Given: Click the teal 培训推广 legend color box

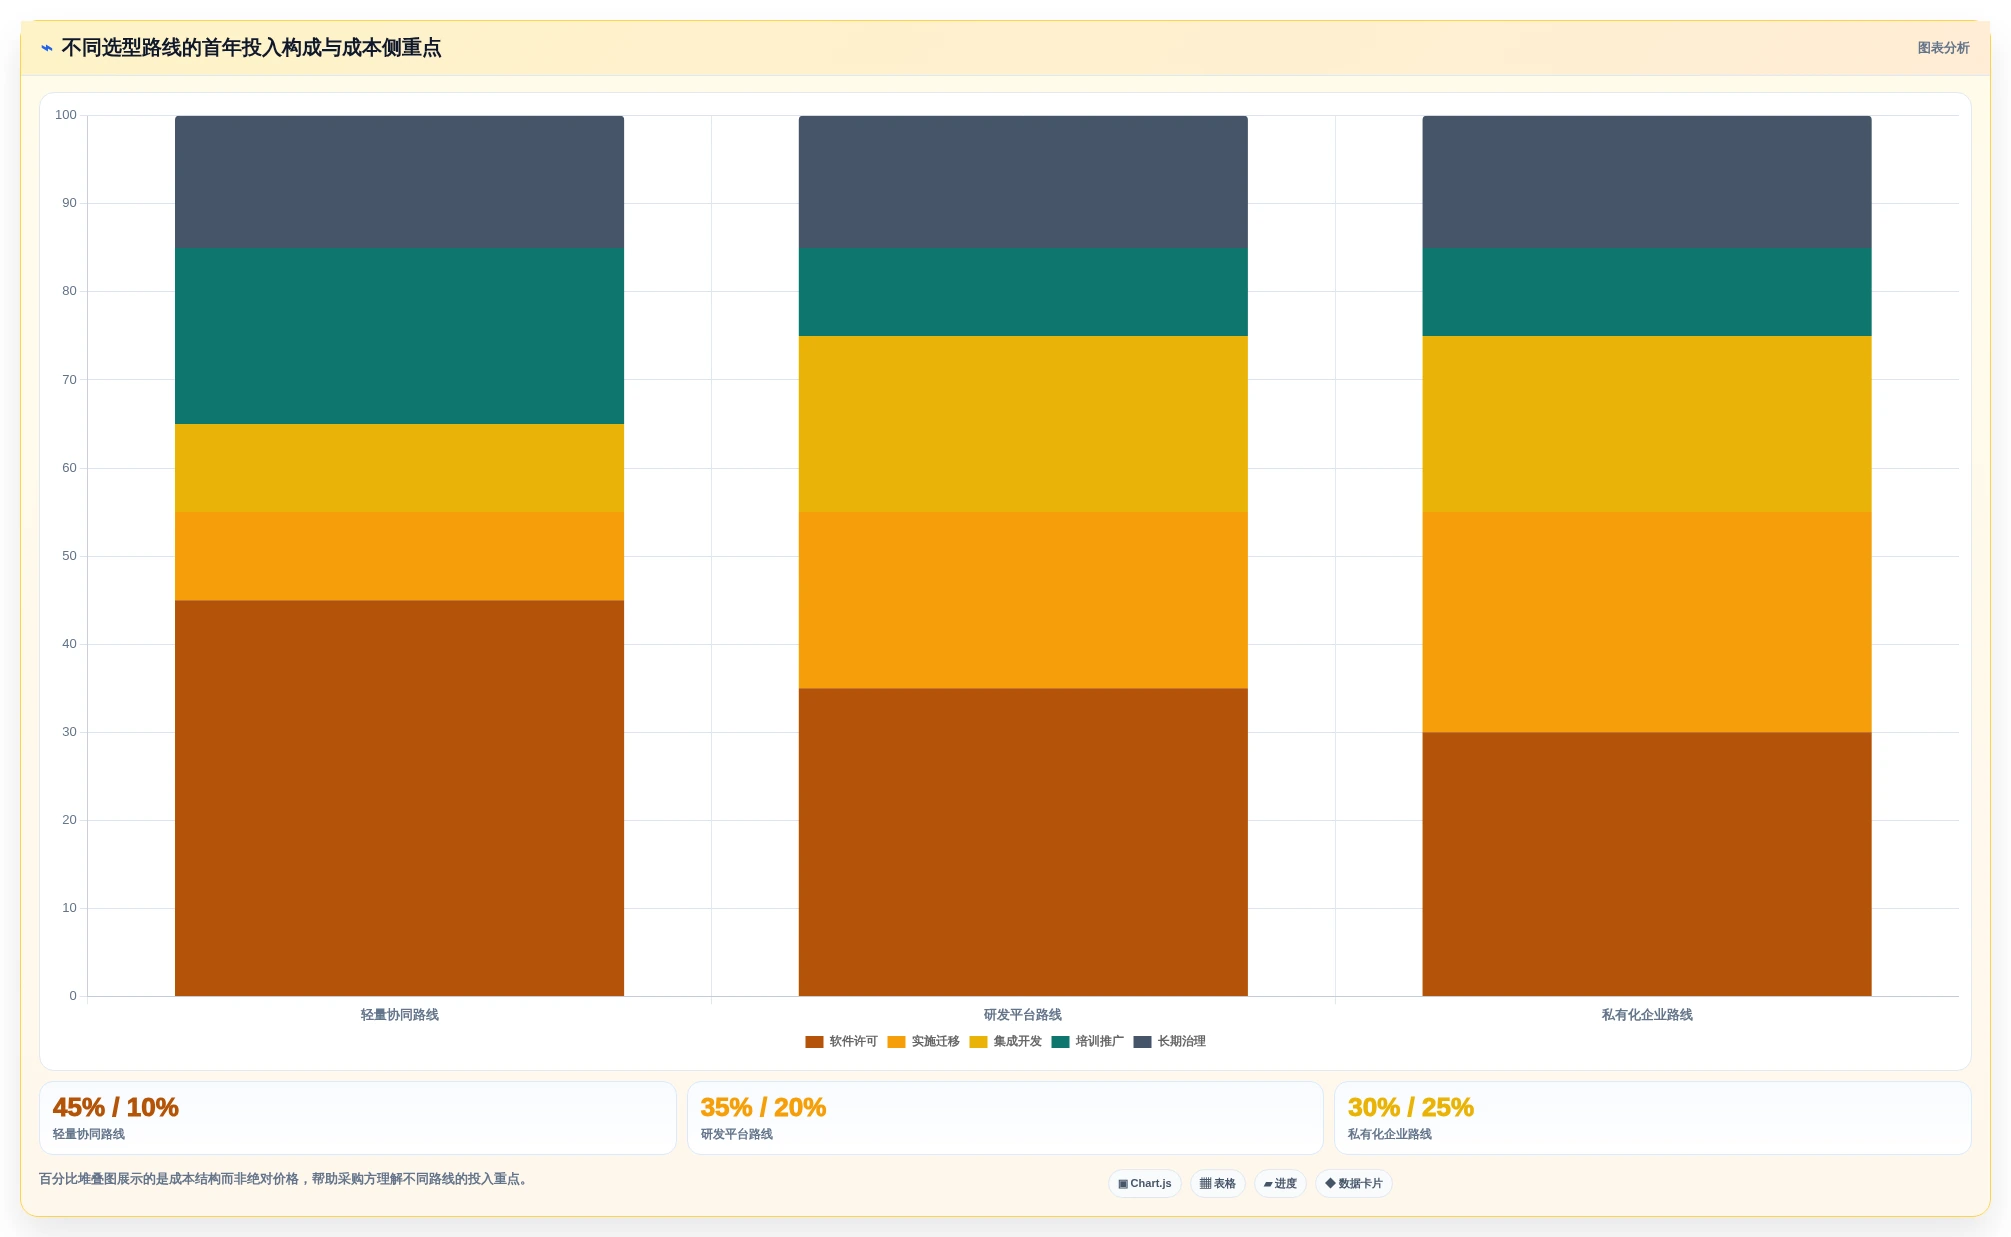Looking at the screenshot, I should pyautogui.click(x=1060, y=1041).
